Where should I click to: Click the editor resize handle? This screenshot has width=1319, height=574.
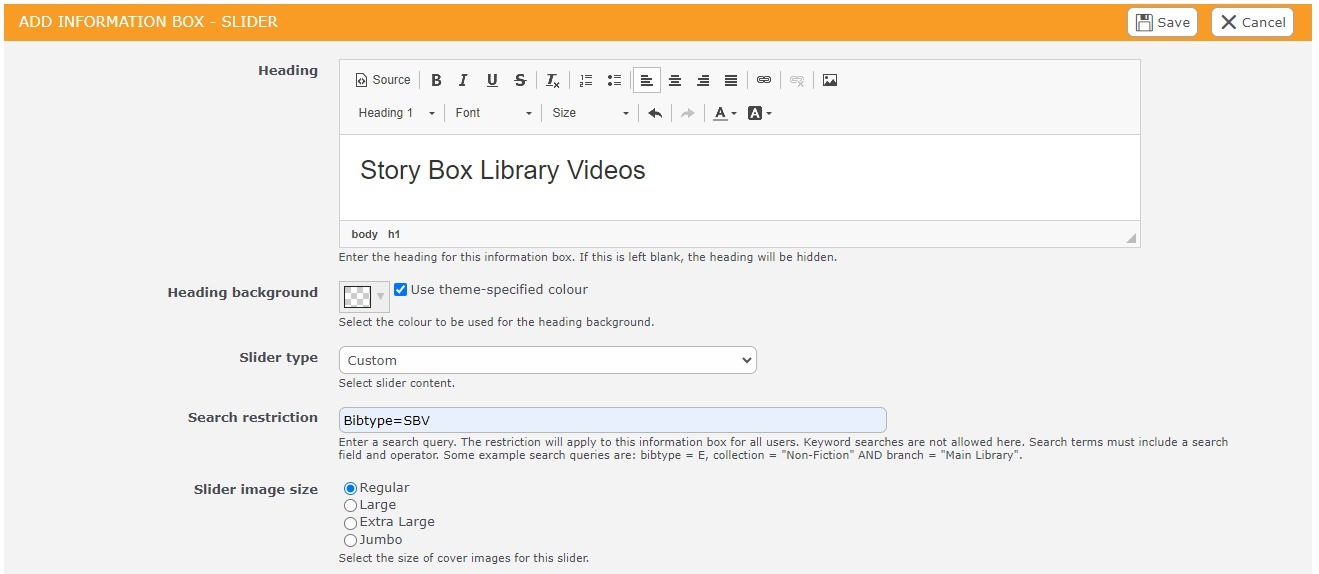1131,238
